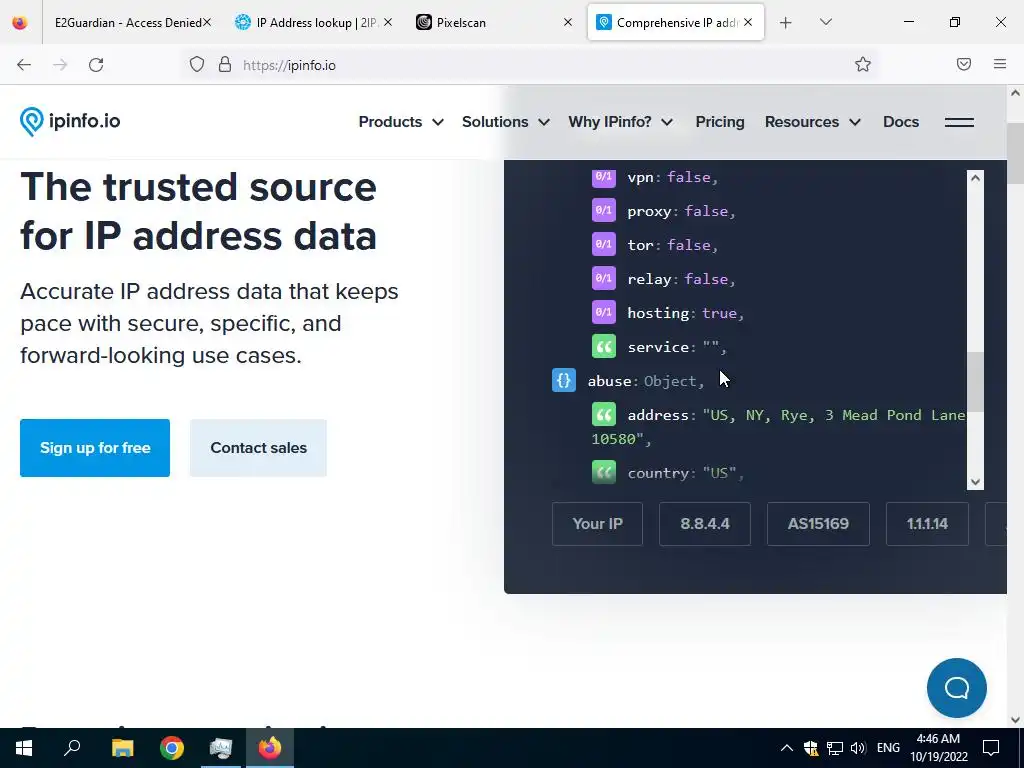The width and height of the screenshot is (1024, 768).
Task: Select the AS15169 sample button
Action: pos(818,524)
